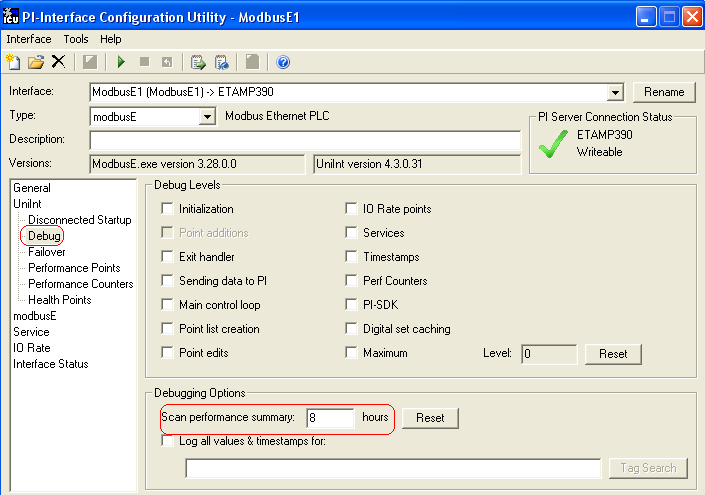Check the Digital set caching option
Viewport: 705px width, 495px height.
coord(351,329)
